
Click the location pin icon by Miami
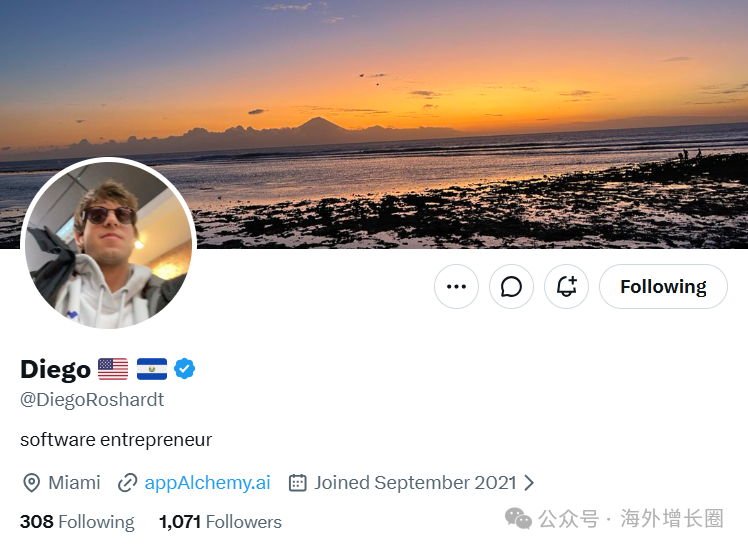tap(31, 483)
